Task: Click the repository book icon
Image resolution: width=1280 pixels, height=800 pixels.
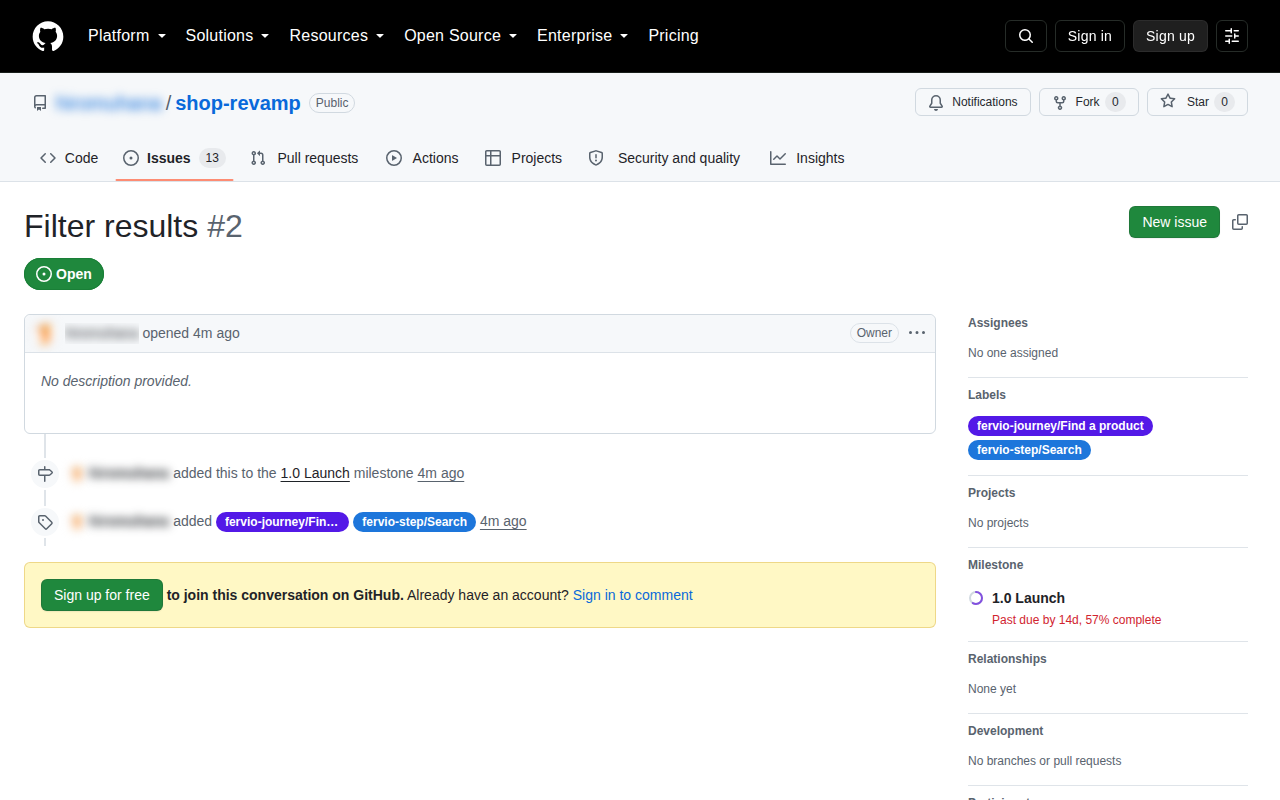Action: (x=40, y=103)
